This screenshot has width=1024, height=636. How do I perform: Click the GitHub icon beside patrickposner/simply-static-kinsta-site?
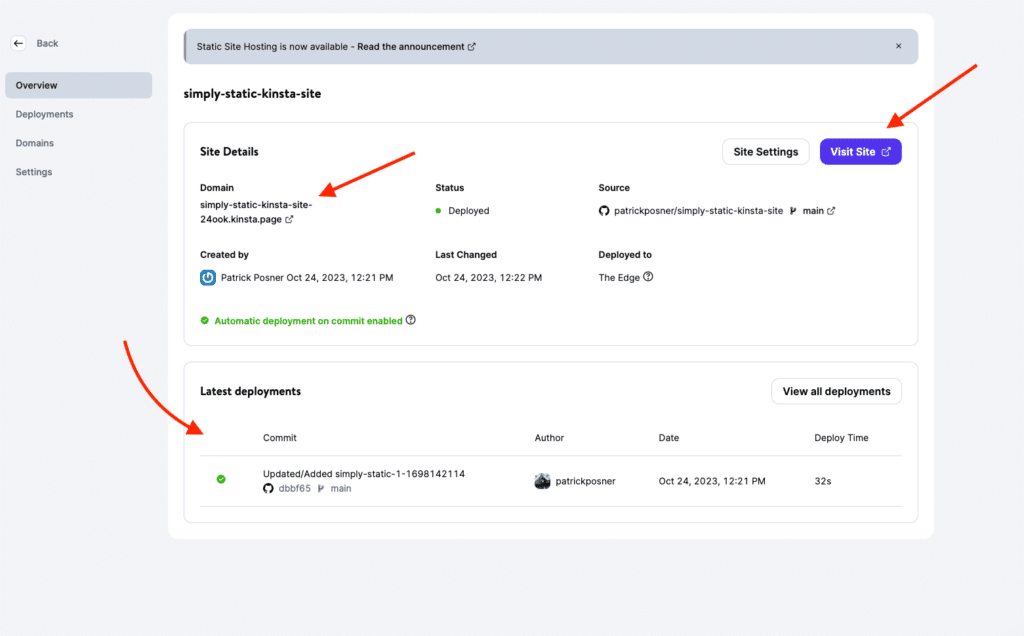pyautogui.click(x=604, y=211)
